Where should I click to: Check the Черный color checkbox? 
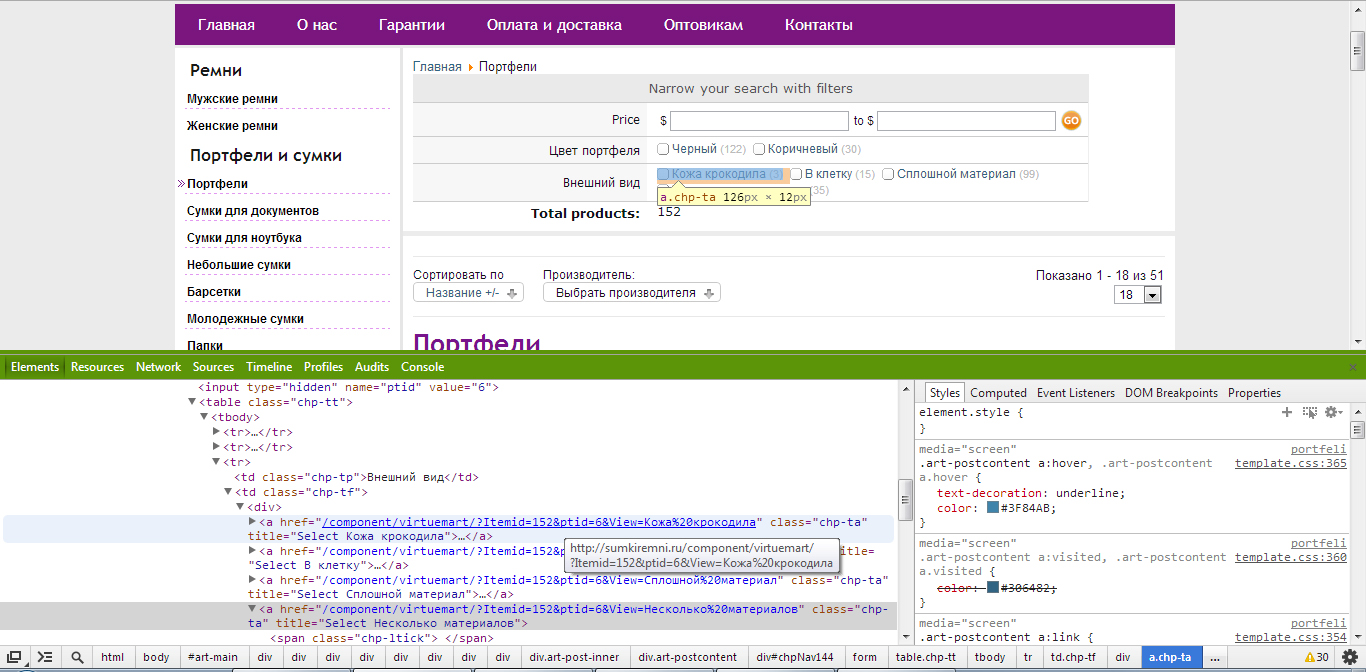coord(663,149)
